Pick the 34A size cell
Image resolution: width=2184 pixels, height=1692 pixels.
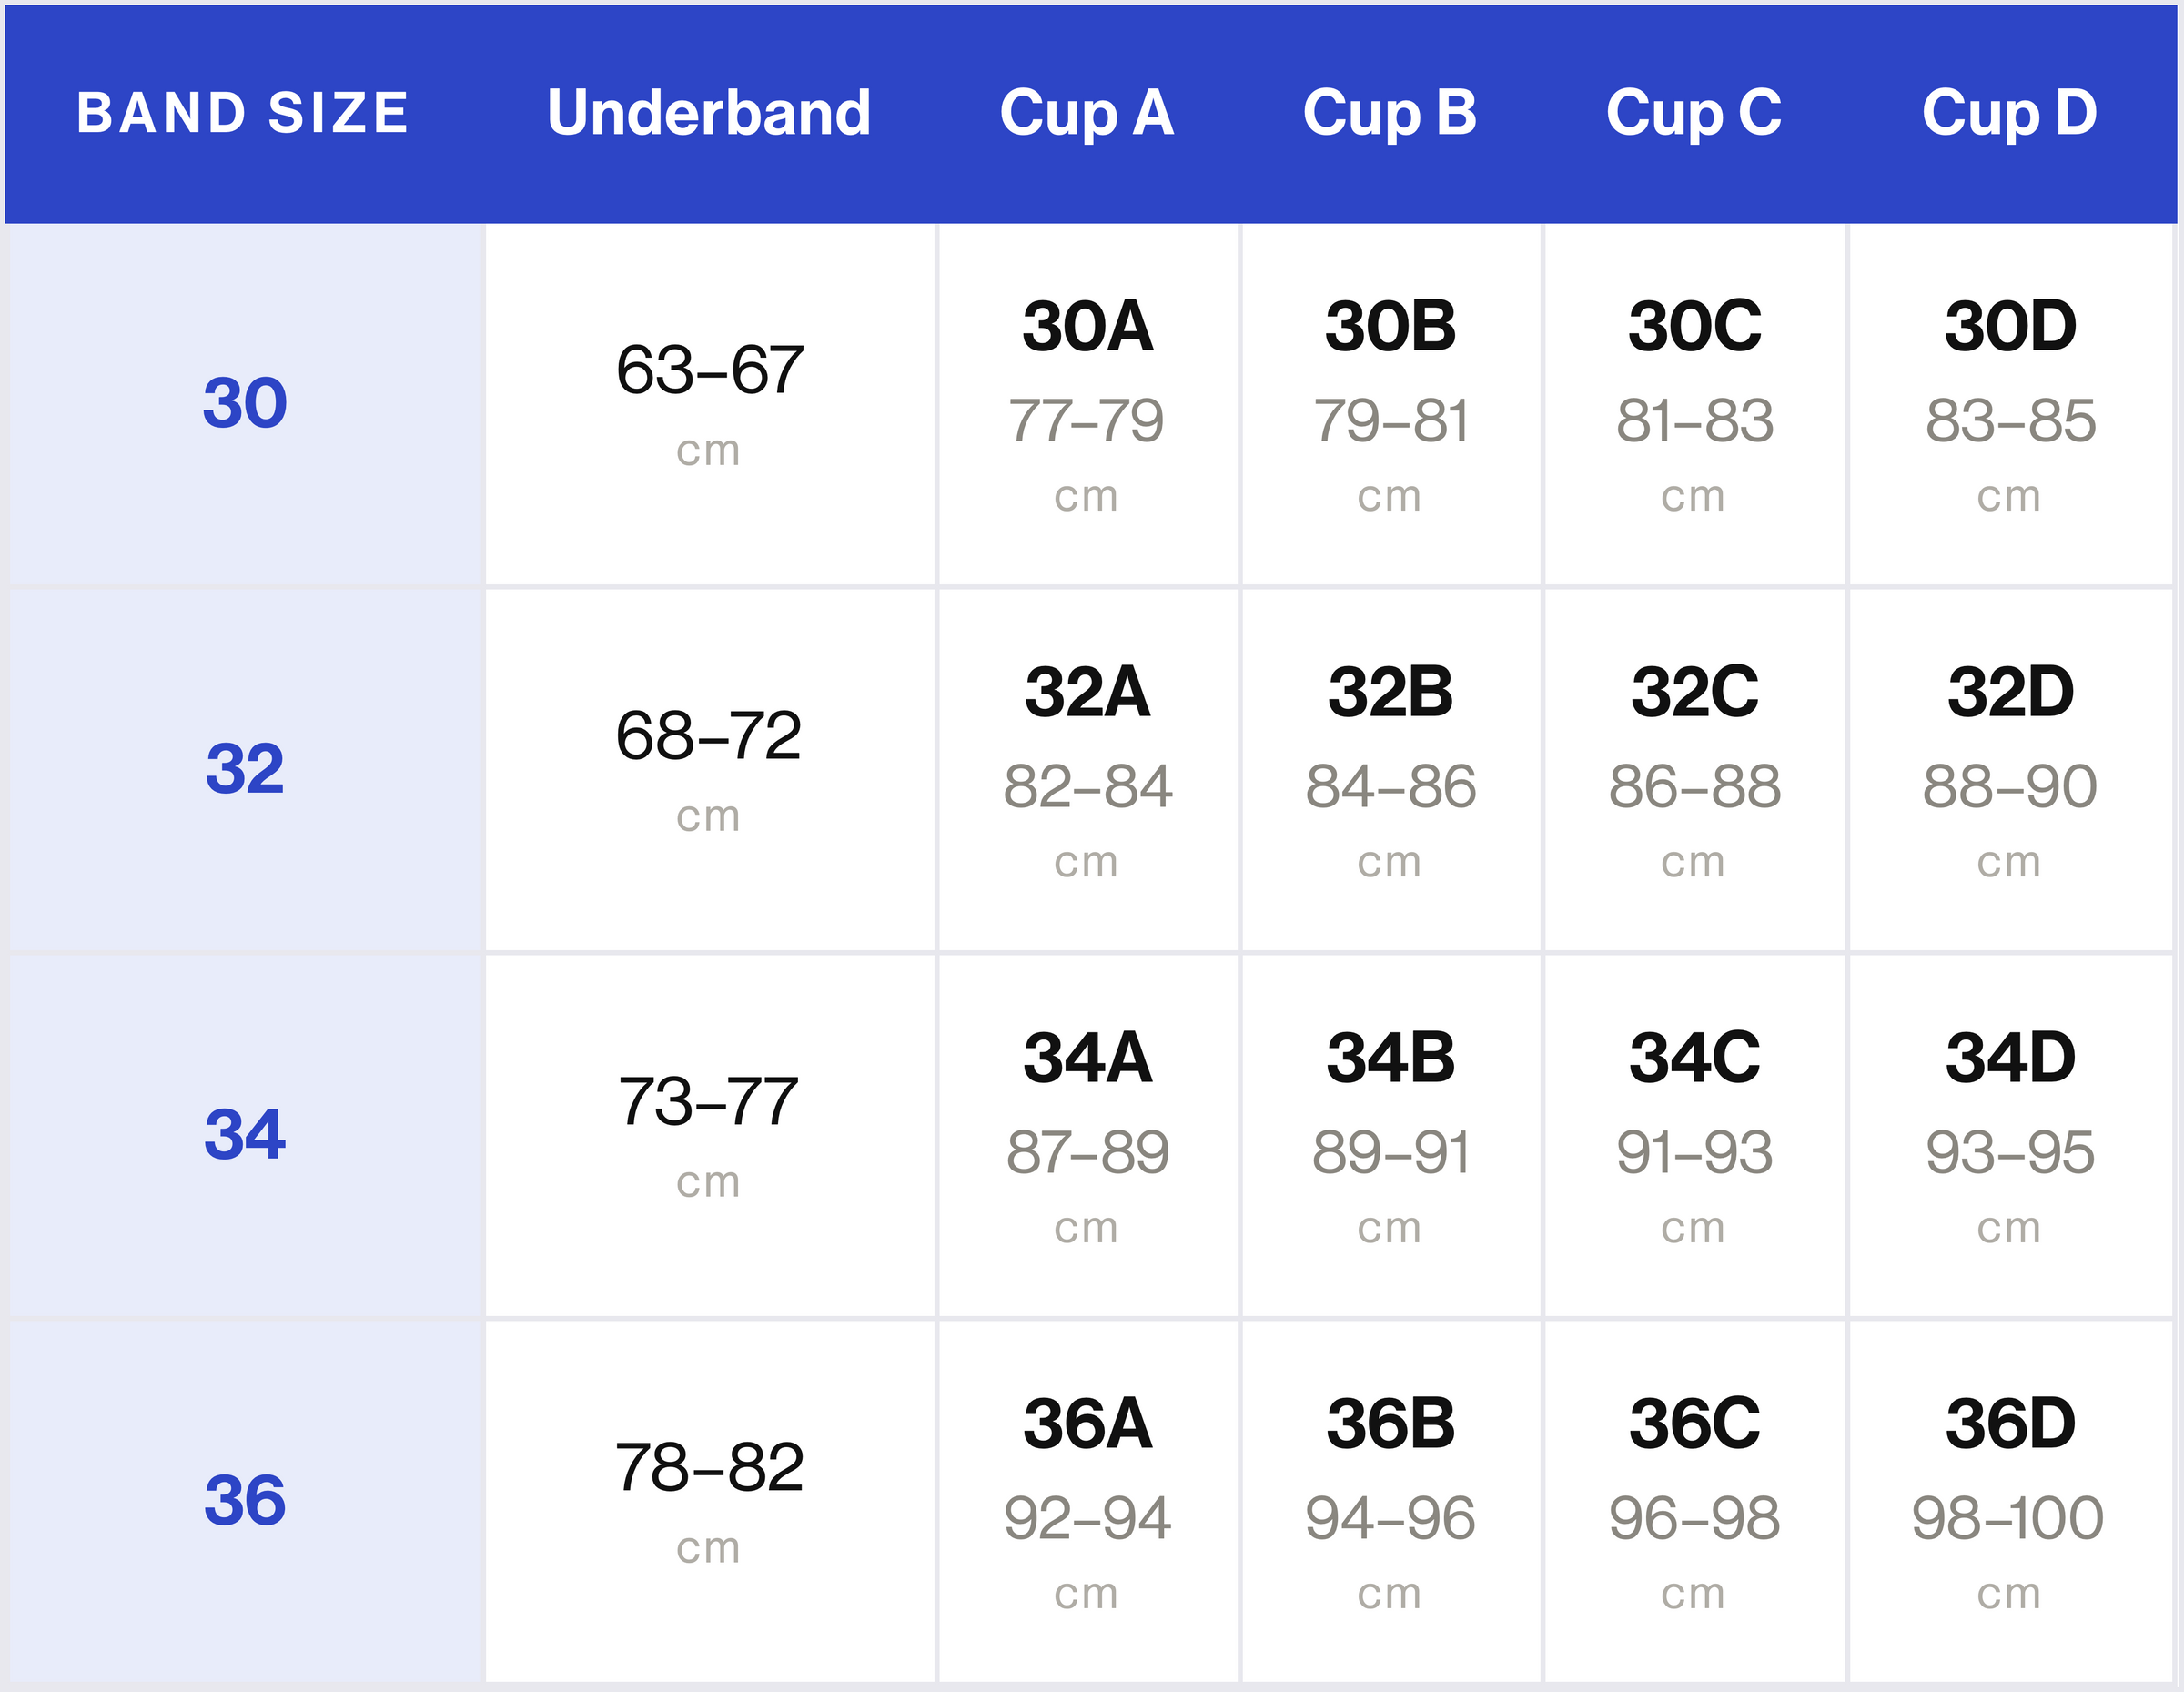click(1088, 1135)
